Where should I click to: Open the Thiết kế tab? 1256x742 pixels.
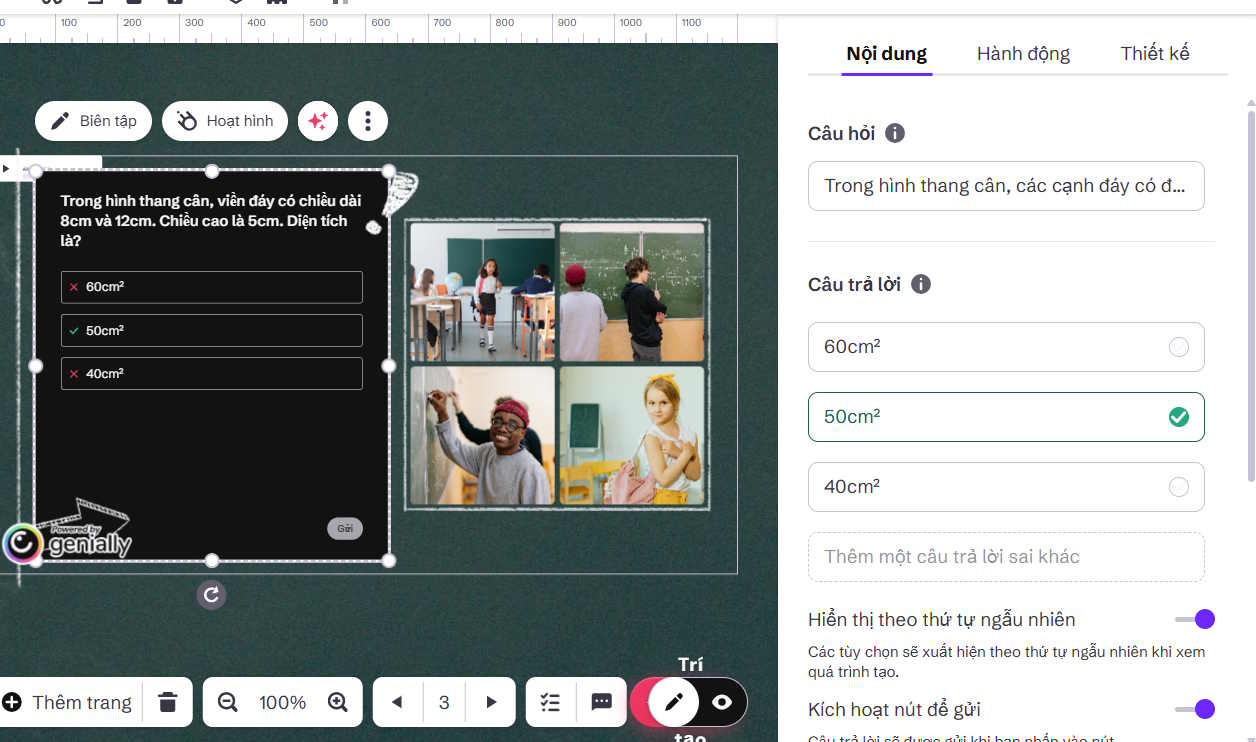[1155, 53]
